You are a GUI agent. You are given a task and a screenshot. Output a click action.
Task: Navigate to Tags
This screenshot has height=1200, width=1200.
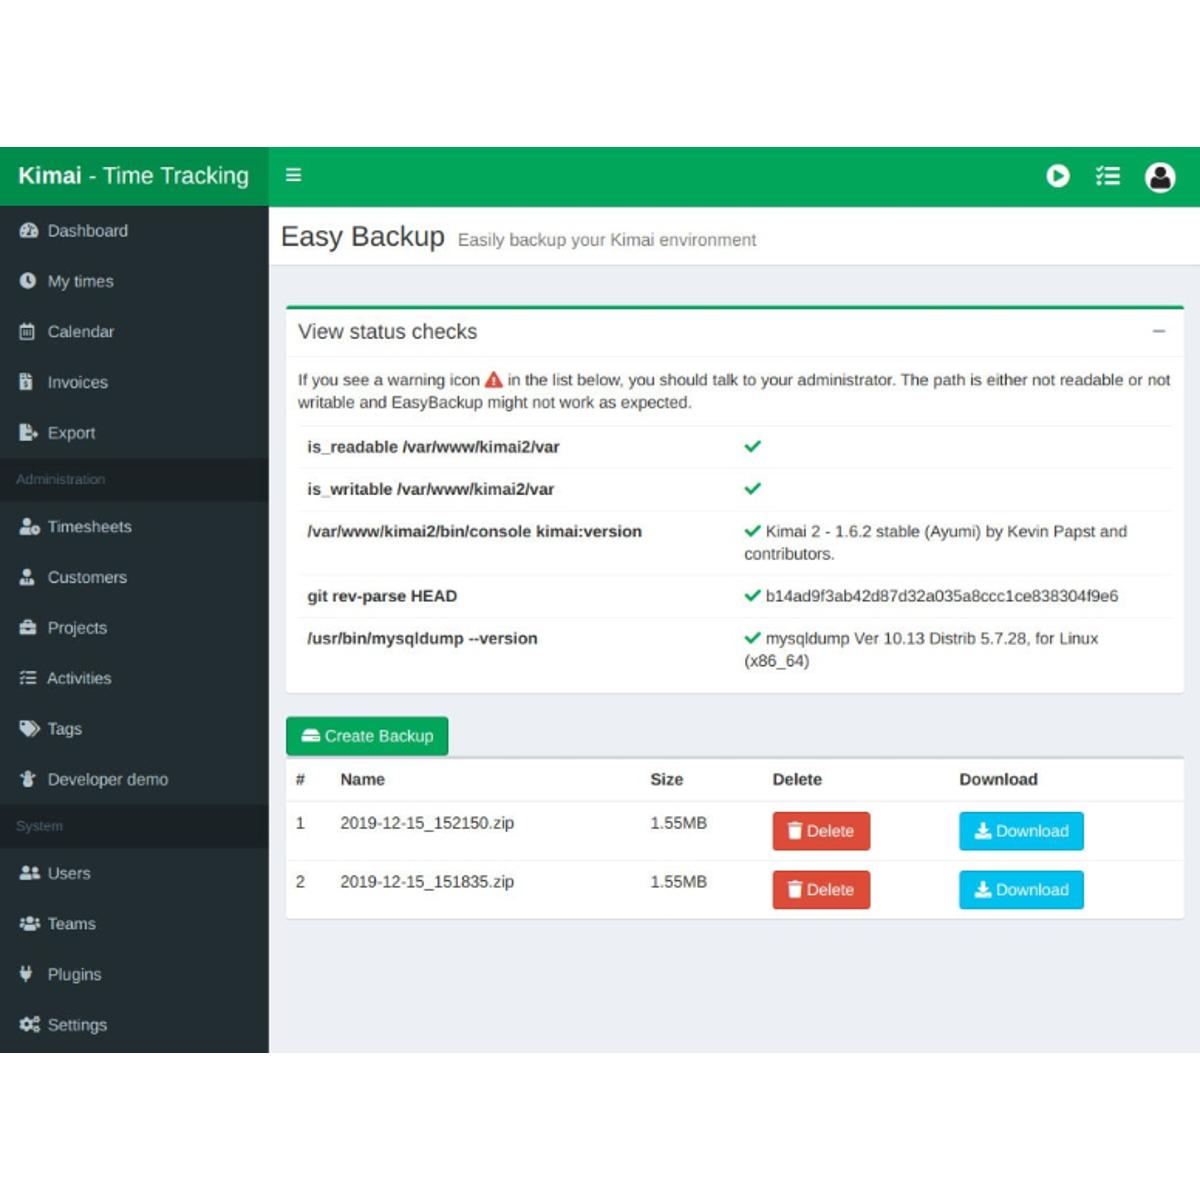coord(134,729)
